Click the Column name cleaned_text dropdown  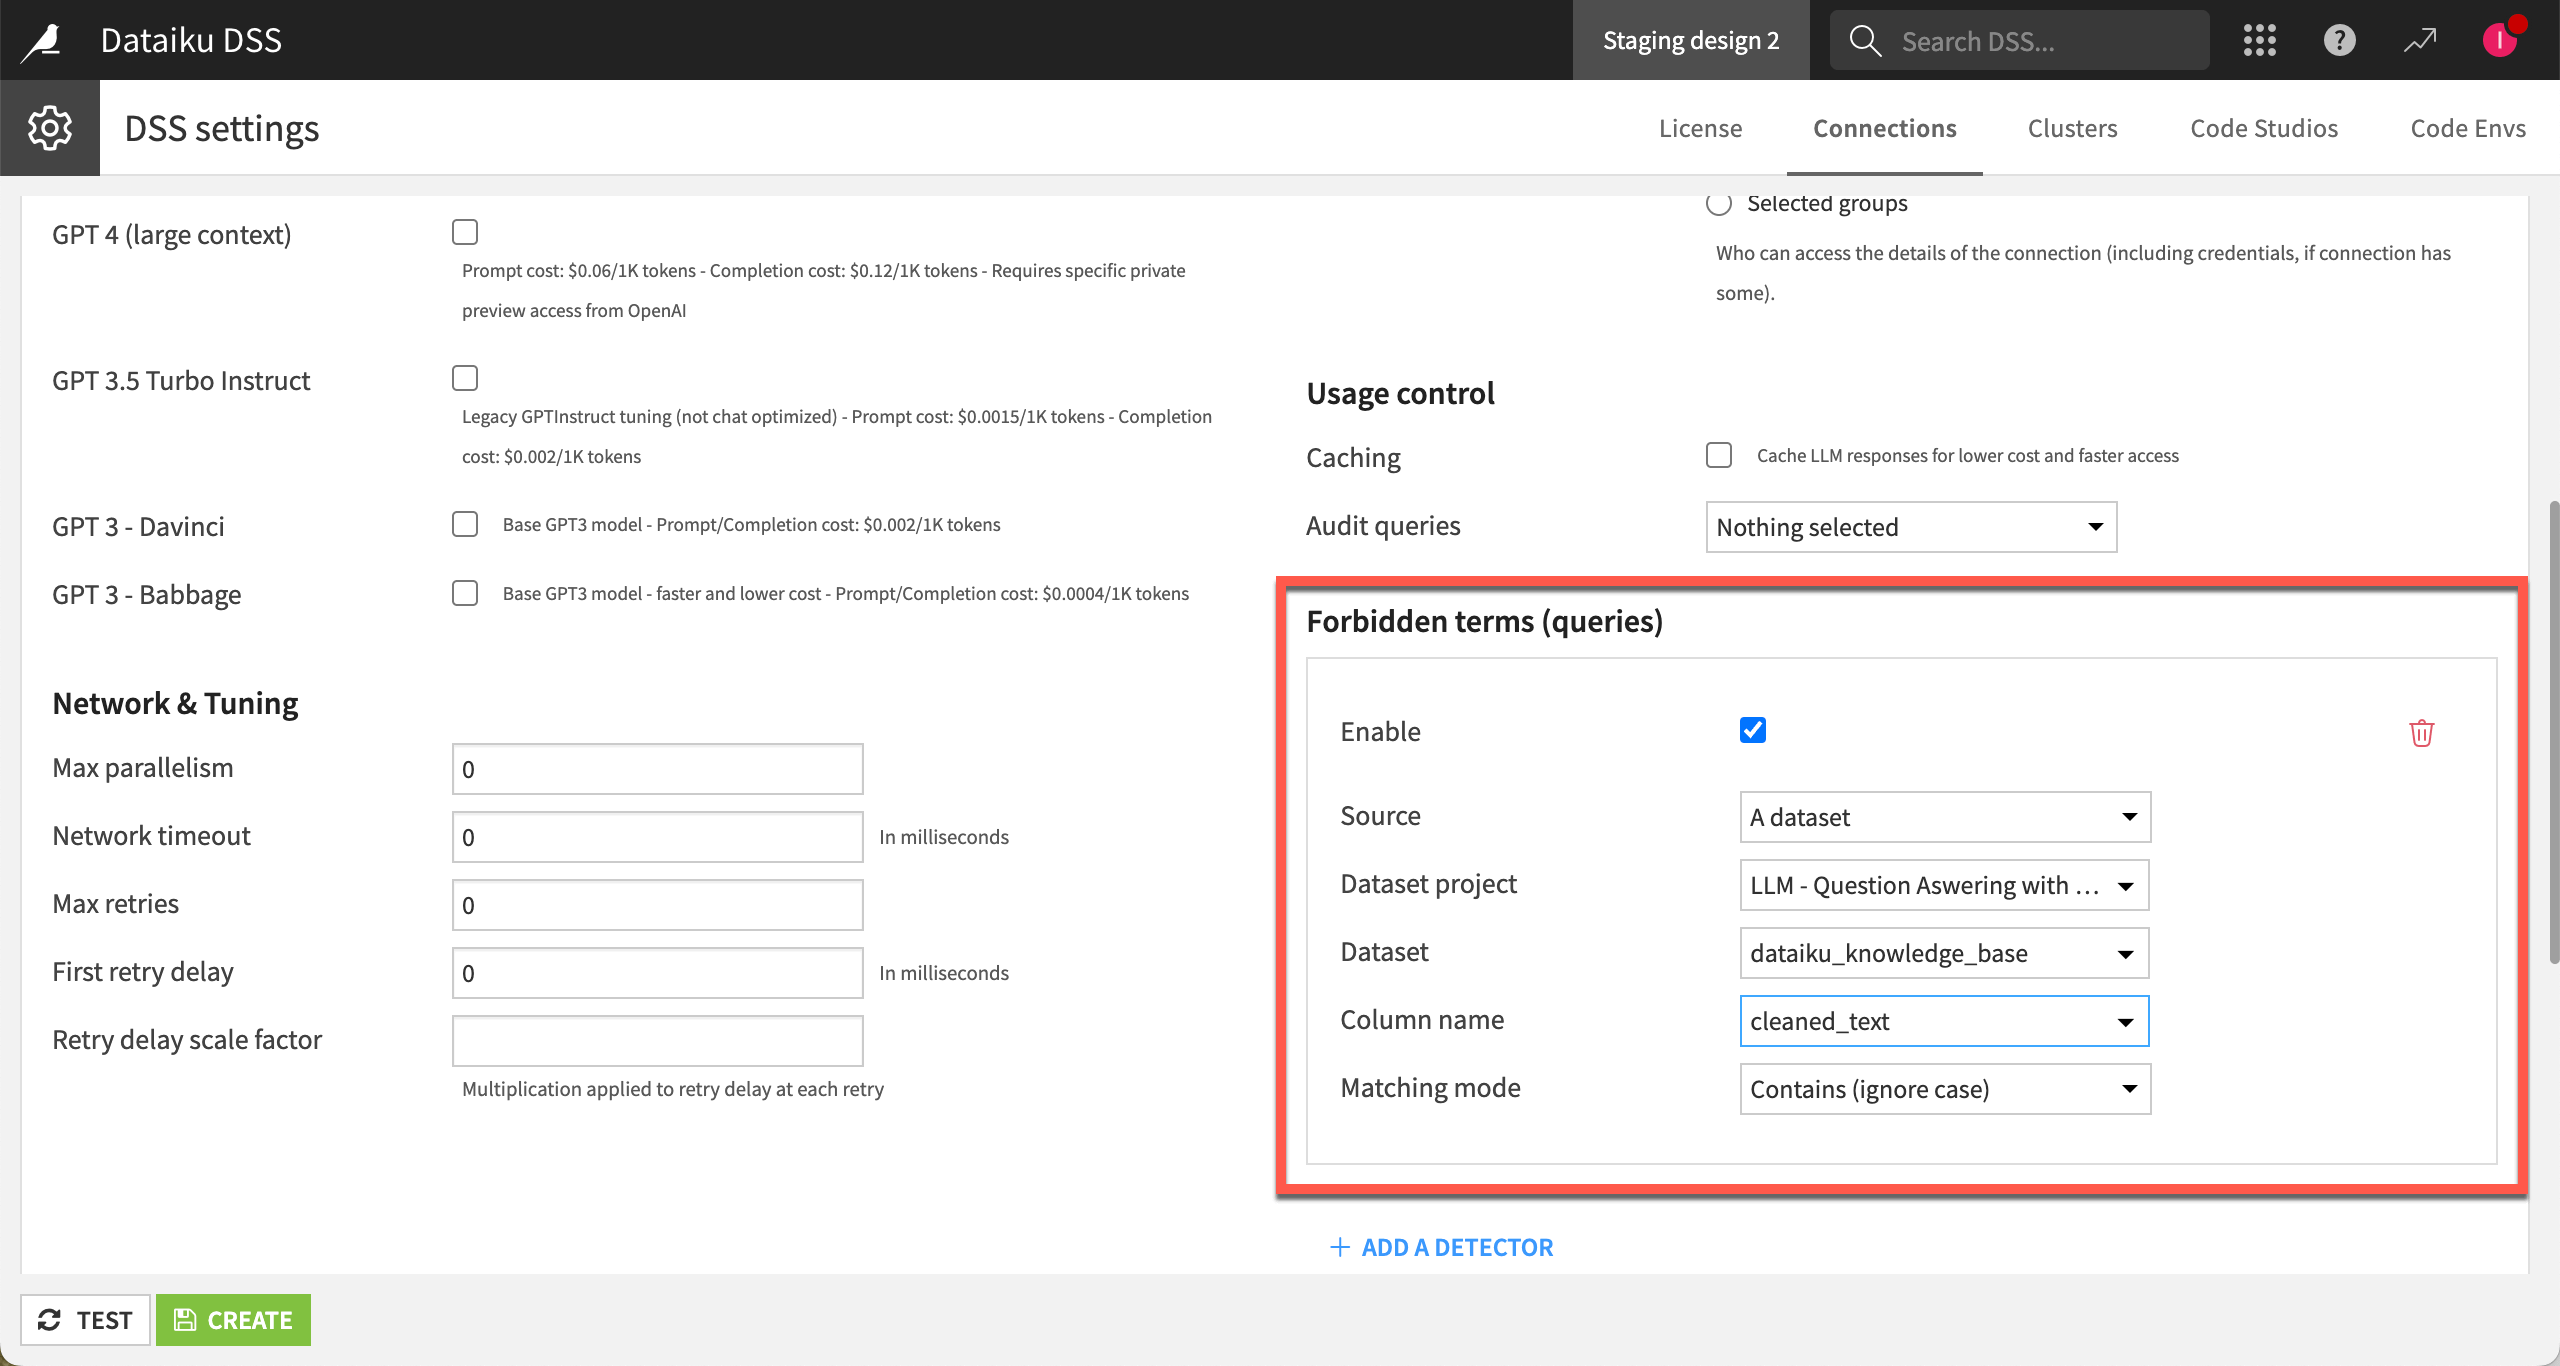(x=1944, y=1019)
